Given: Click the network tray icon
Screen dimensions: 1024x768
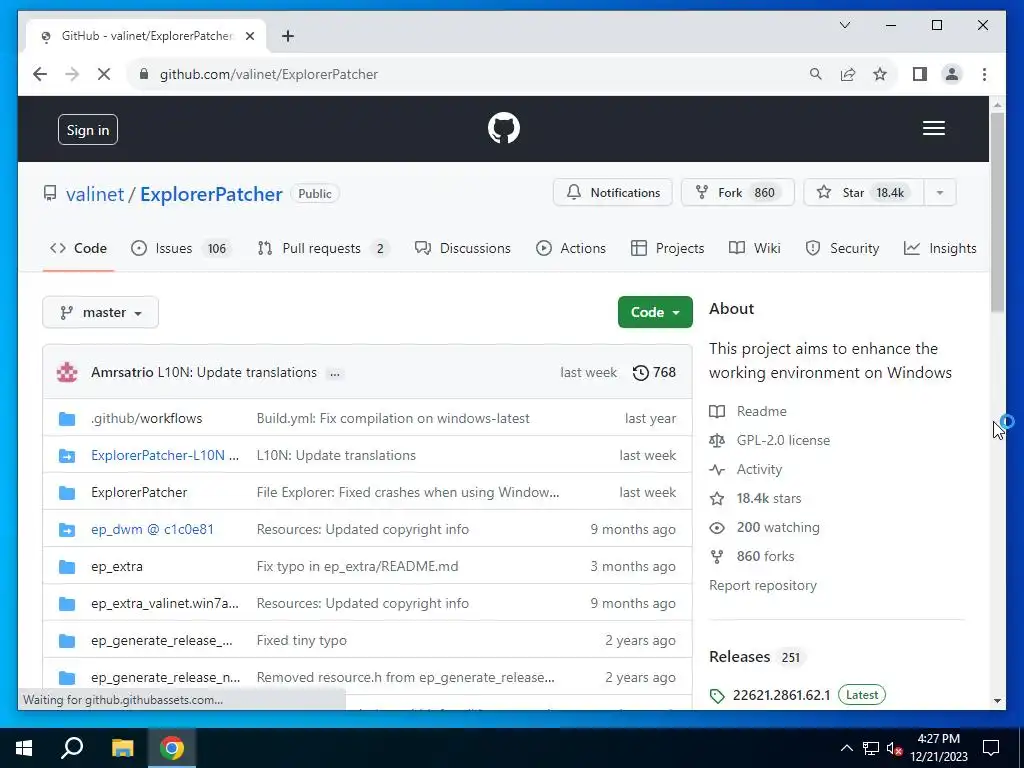Looking at the screenshot, I should (x=871, y=748).
